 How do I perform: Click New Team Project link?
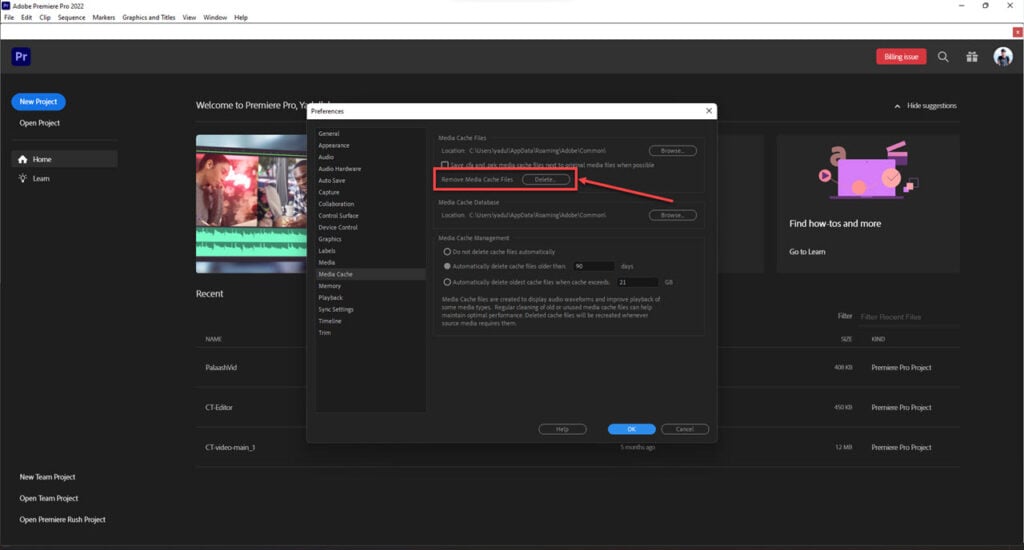47,477
